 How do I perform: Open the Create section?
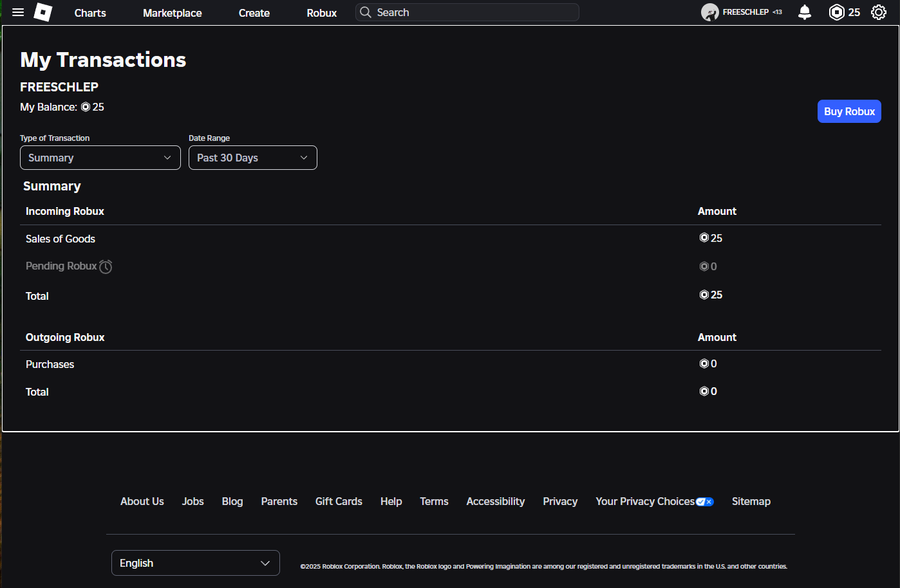(x=254, y=13)
